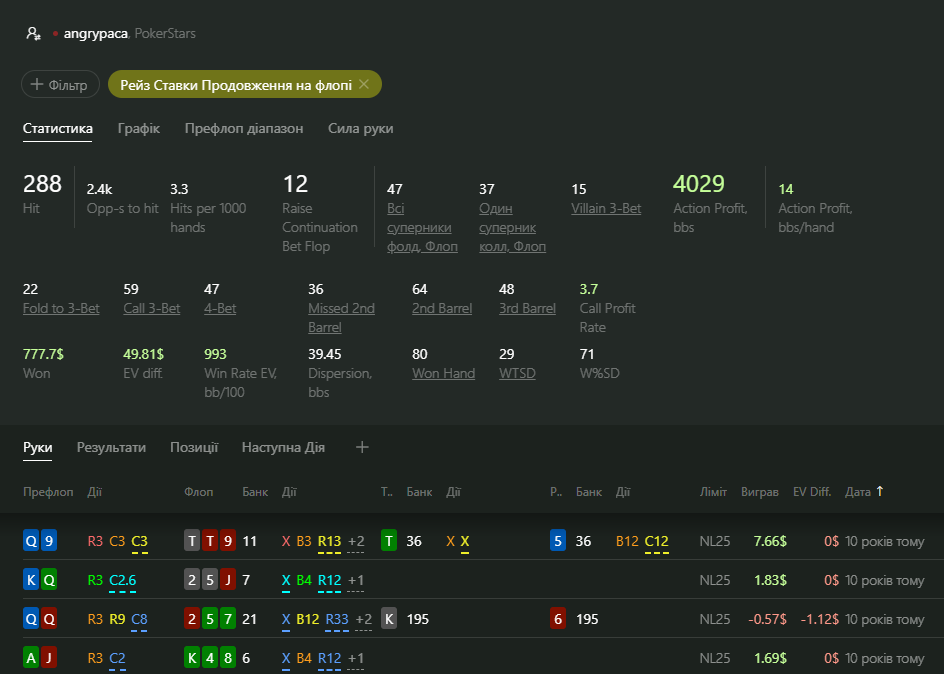Open the Missed 2nd Barrel stat link
This screenshot has height=674, width=944.
tap(341, 318)
